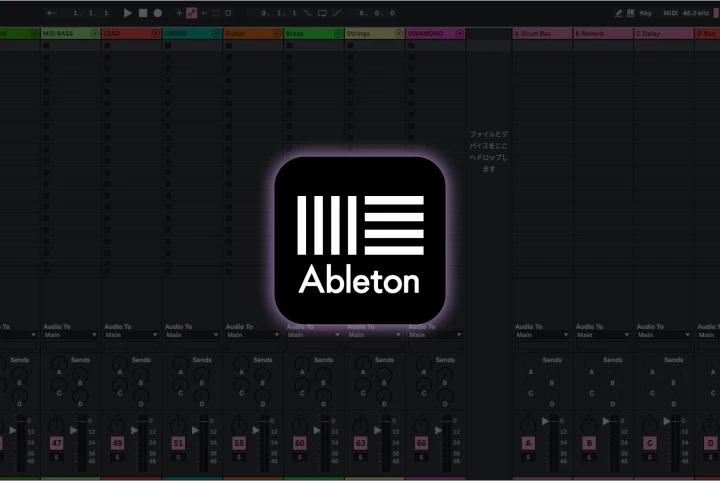This screenshot has width=720, height=481.
Task: Click the circle icon on MID BASS header
Action: pos(95,34)
